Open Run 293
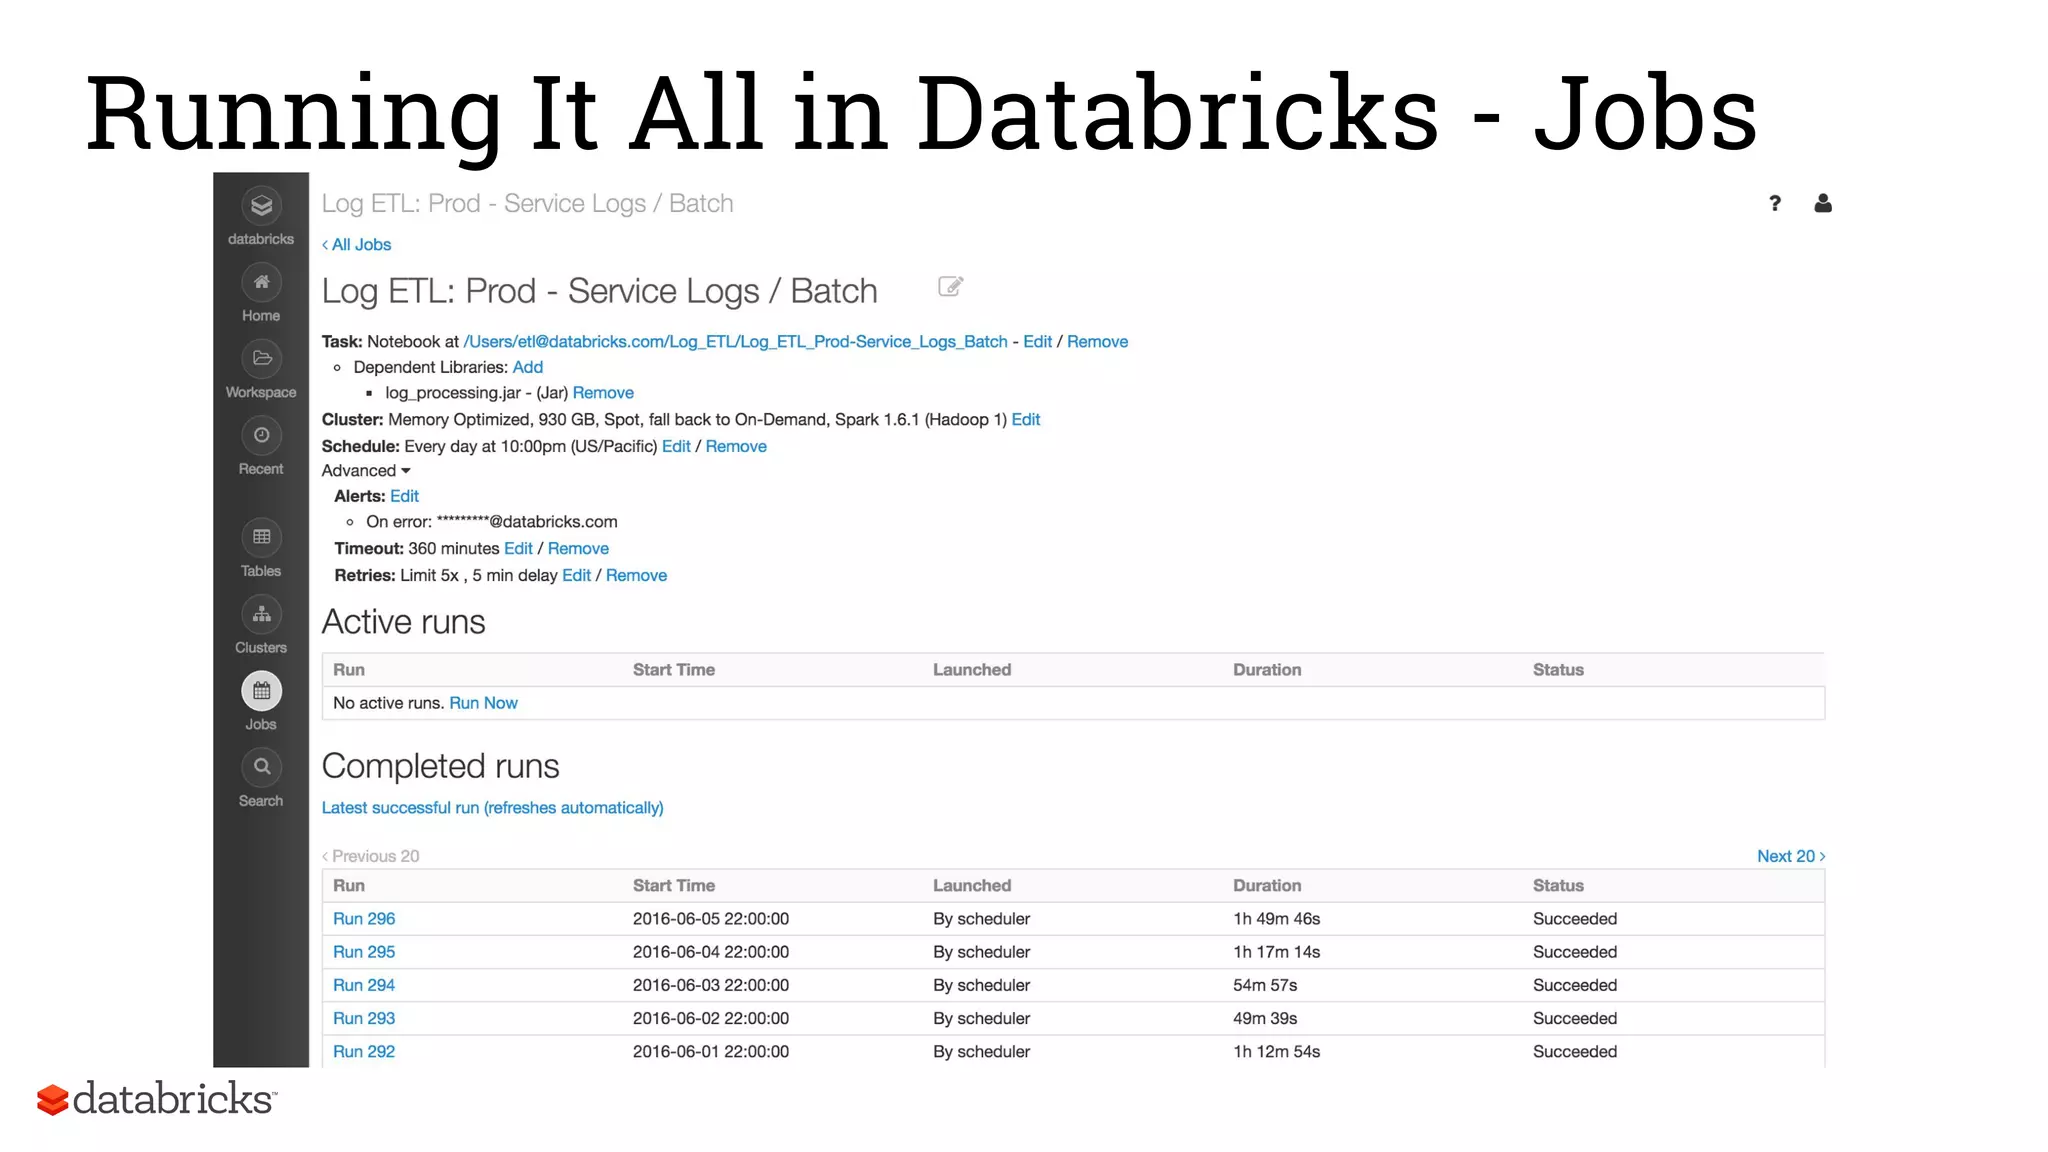The width and height of the screenshot is (2048, 1152). point(364,1019)
